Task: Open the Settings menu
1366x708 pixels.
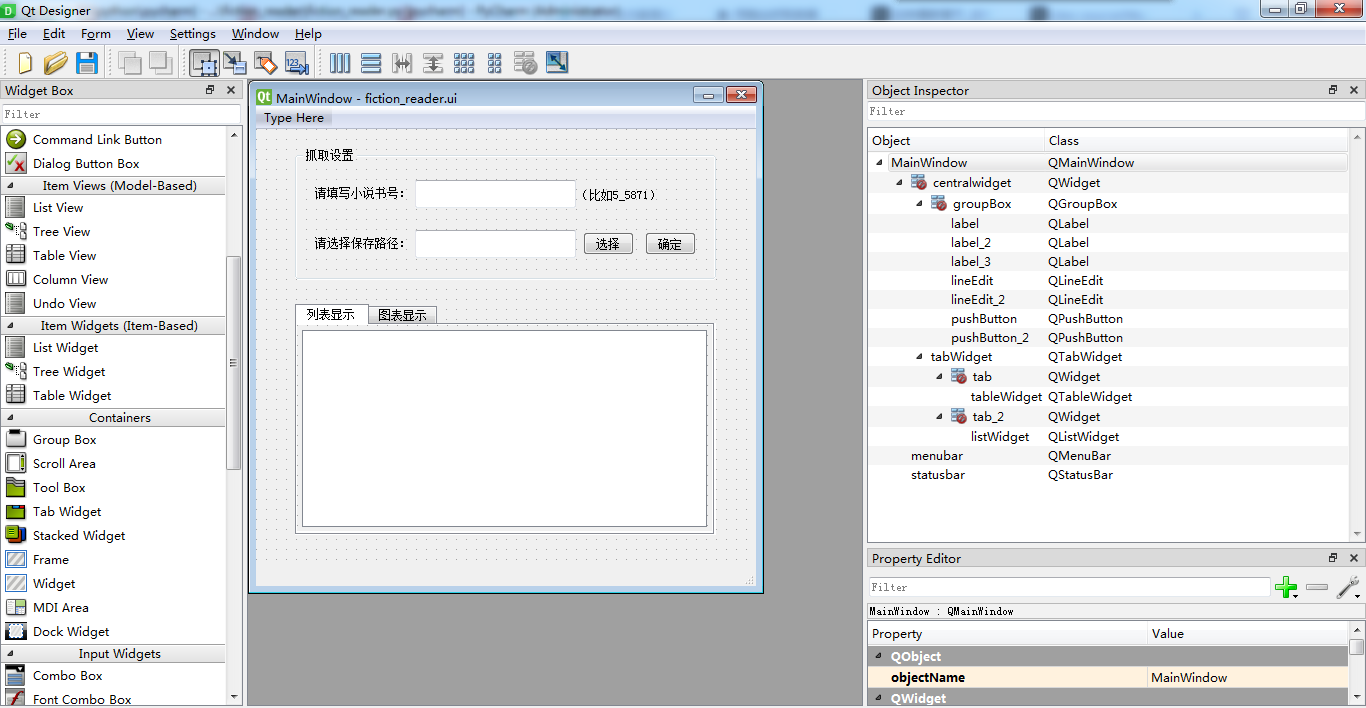Action: [x=192, y=33]
